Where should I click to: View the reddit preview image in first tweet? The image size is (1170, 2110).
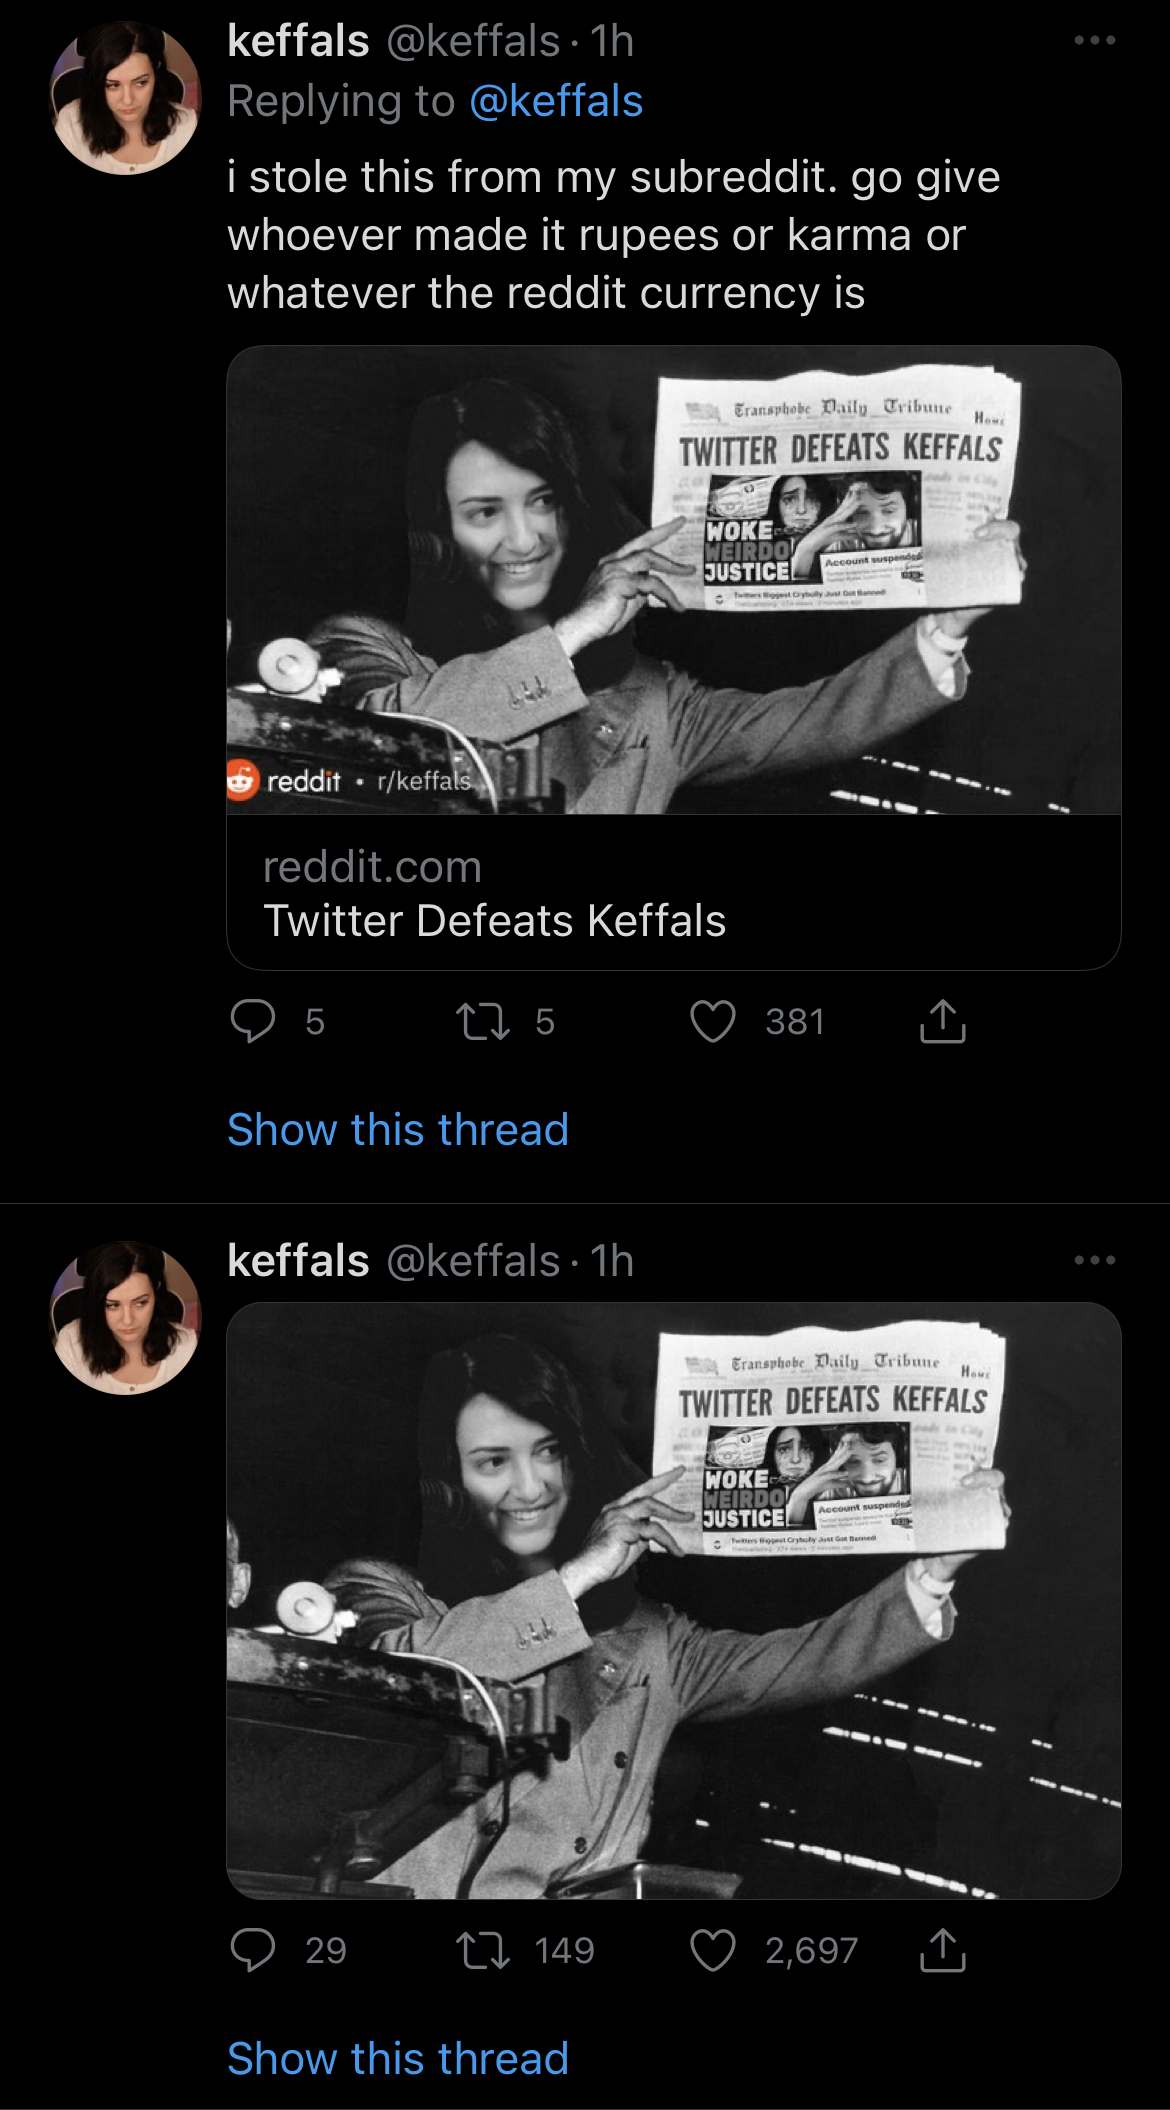pos(674,580)
